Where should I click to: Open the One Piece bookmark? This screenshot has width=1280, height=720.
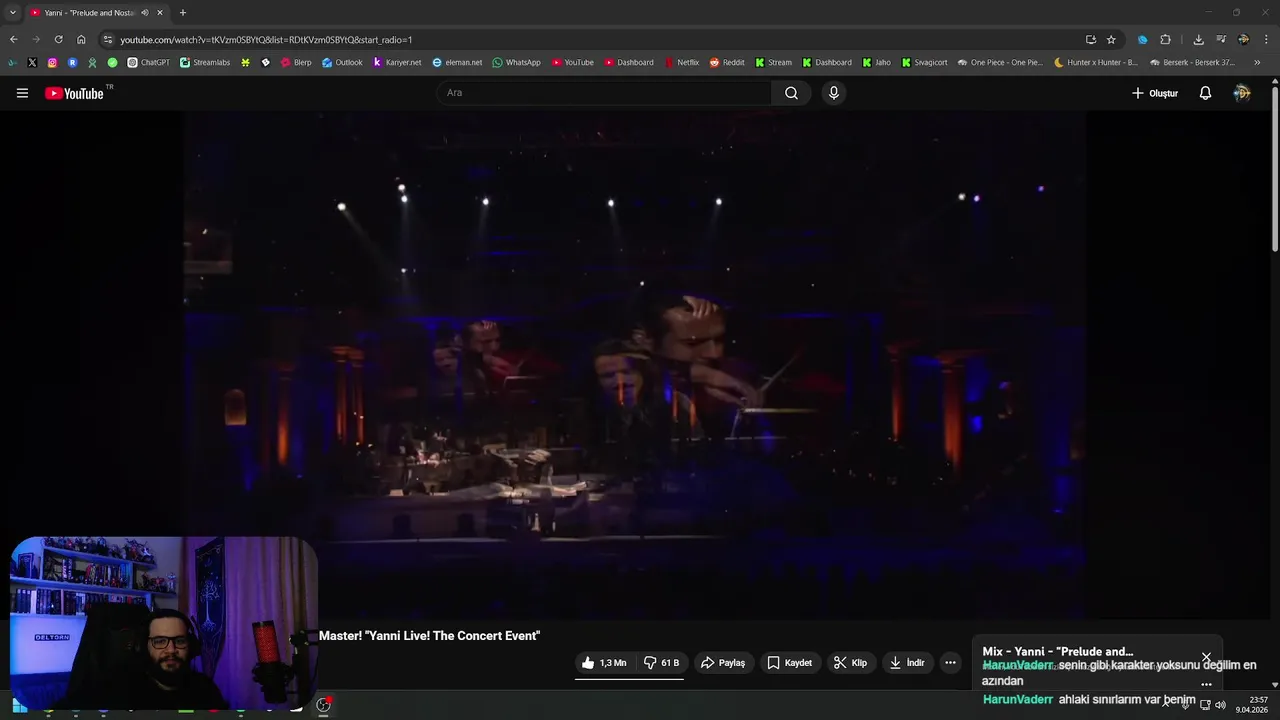[x=999, y=62]
